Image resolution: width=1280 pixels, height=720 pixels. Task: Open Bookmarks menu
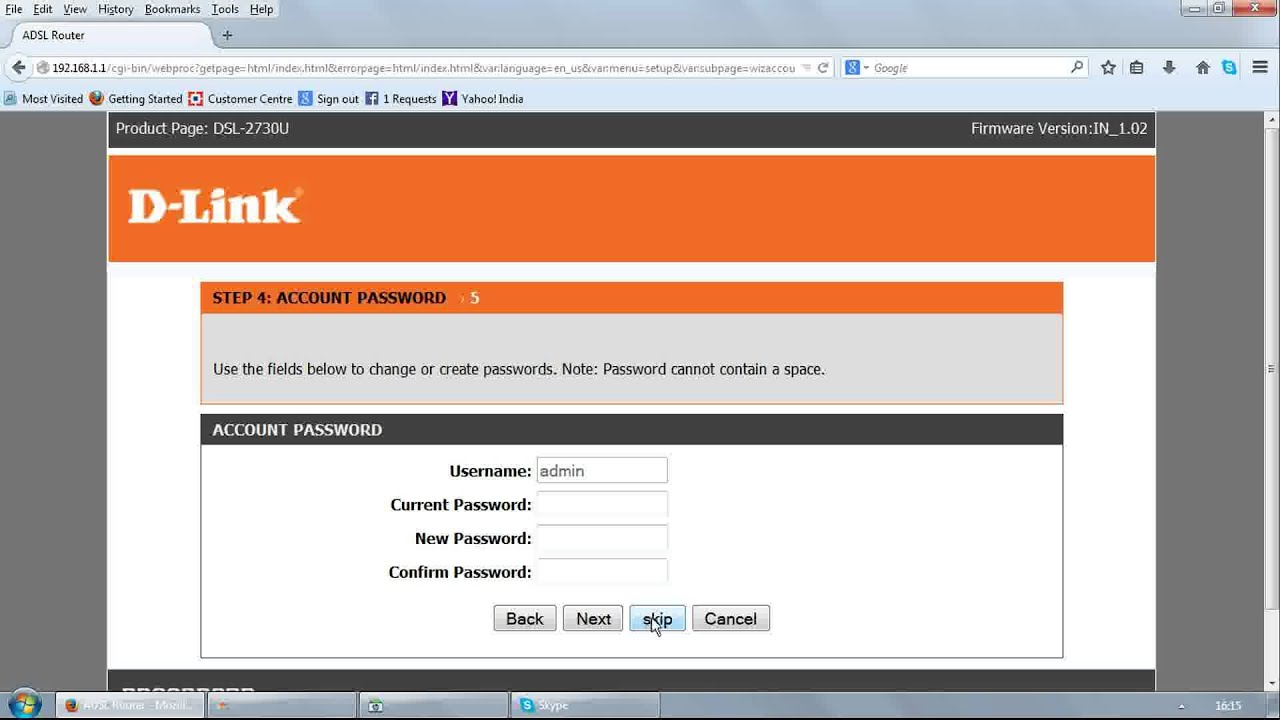(172, 9)
